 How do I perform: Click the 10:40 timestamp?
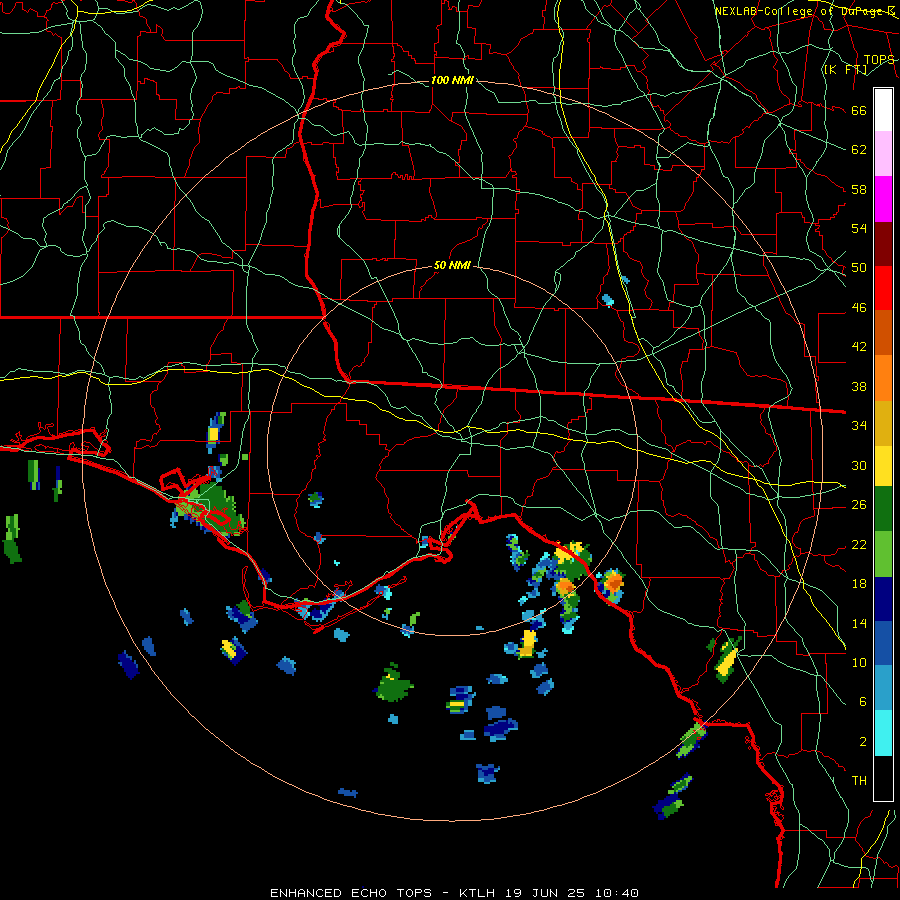[x=617, y=893]
